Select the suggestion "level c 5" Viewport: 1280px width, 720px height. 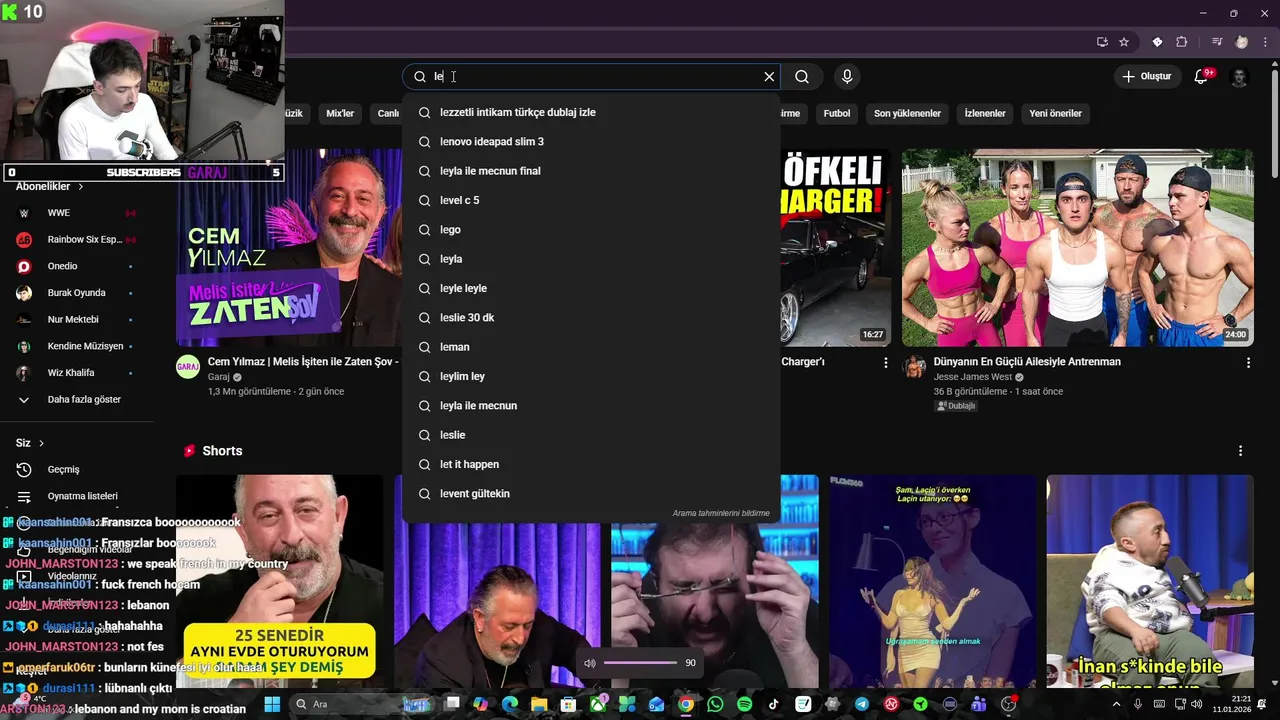[x=590, y=200]
